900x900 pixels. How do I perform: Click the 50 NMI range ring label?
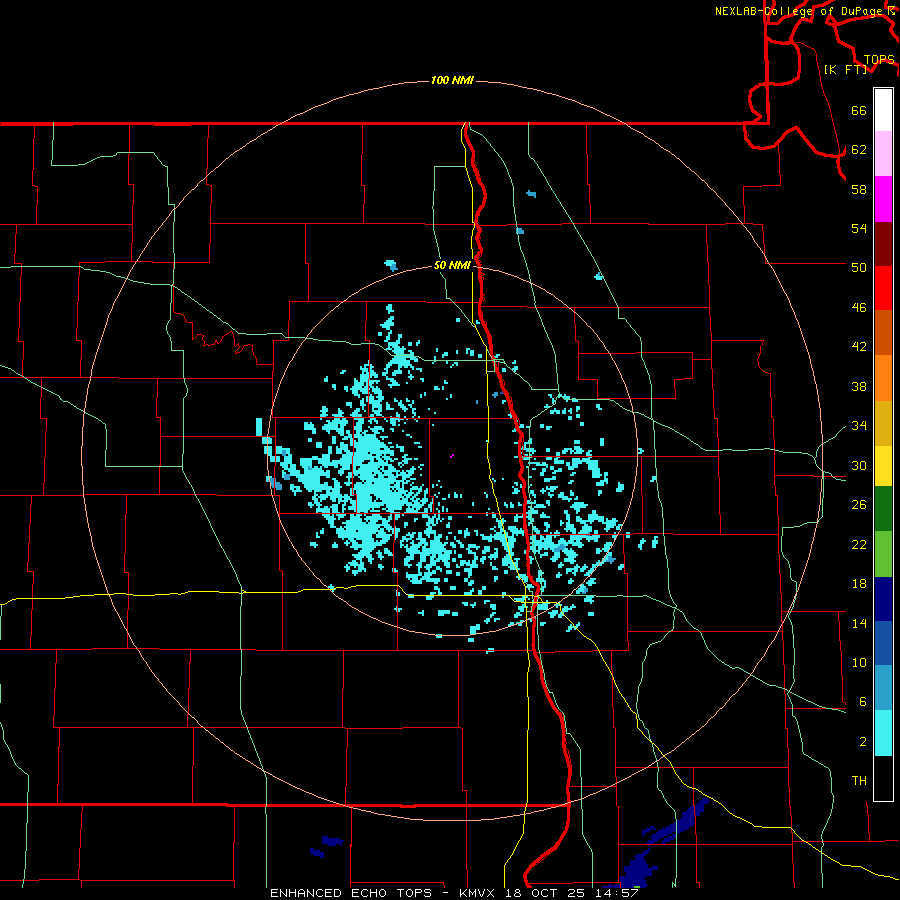[x=452, y=265]
